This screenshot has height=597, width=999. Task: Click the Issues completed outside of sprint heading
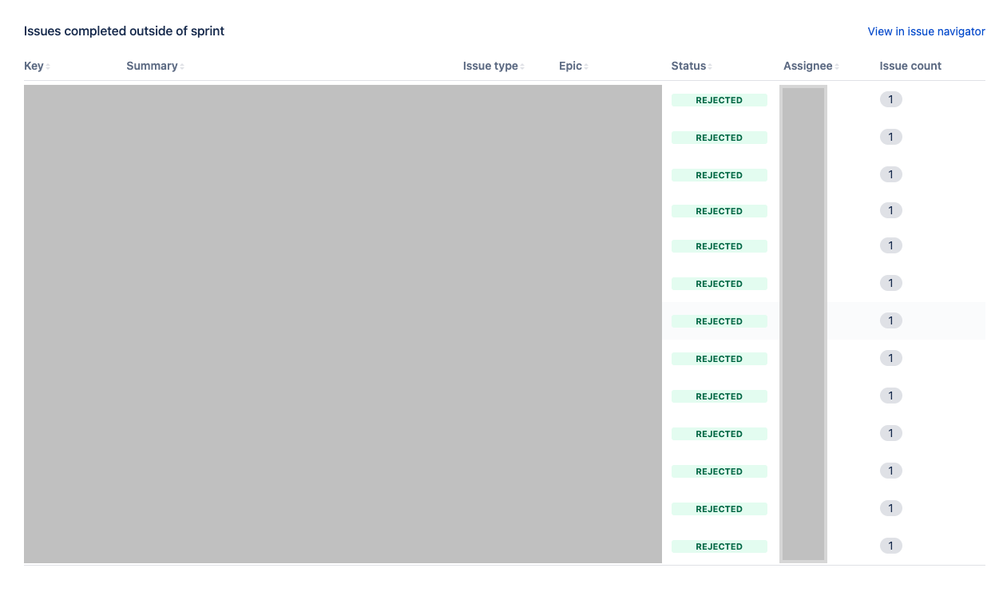124,31
